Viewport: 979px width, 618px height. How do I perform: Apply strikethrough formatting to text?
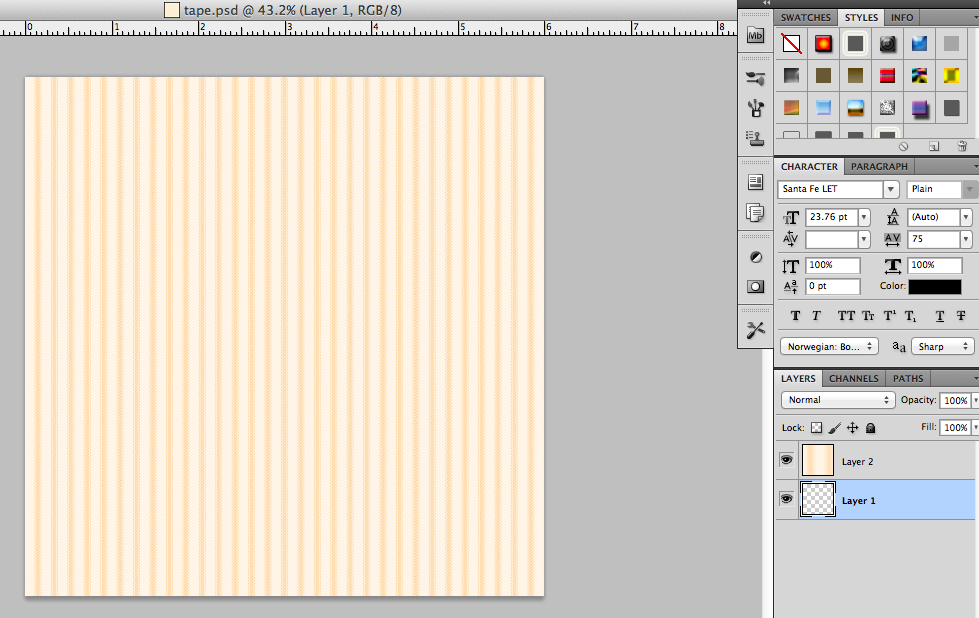point(960,315)
